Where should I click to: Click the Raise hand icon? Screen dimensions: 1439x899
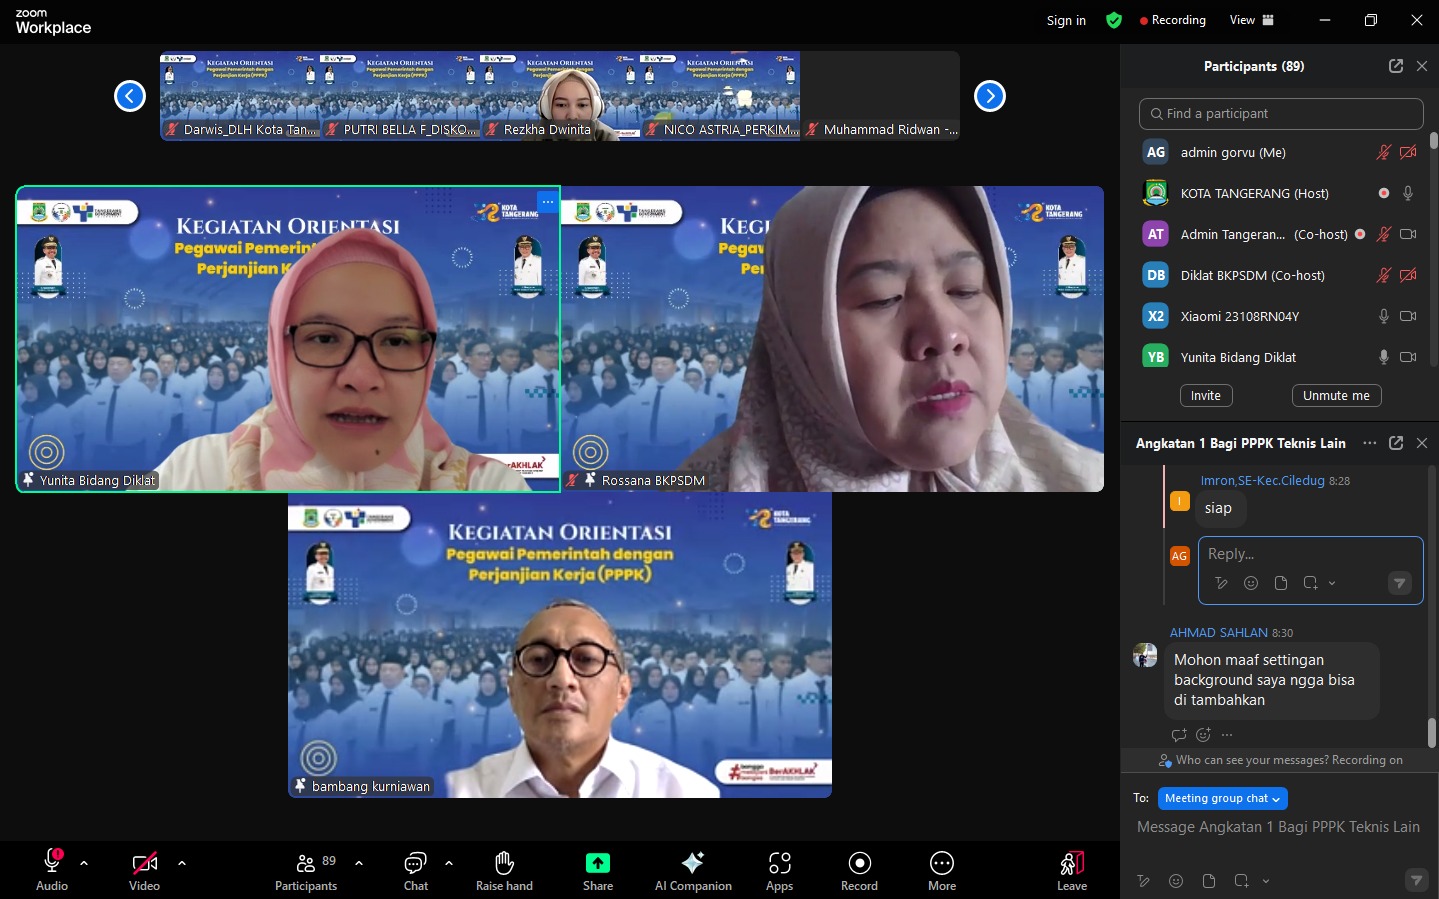[504, 870]
